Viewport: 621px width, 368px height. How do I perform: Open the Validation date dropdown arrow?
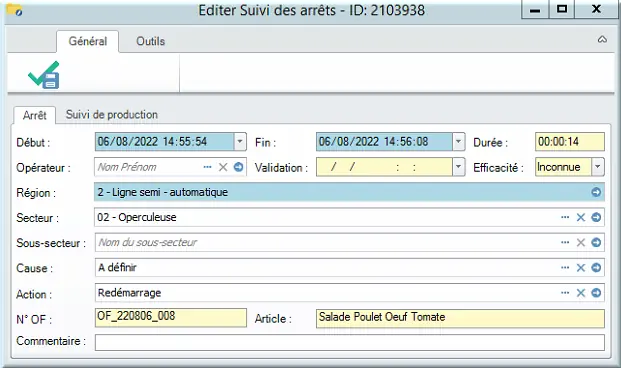click(458, 167)
